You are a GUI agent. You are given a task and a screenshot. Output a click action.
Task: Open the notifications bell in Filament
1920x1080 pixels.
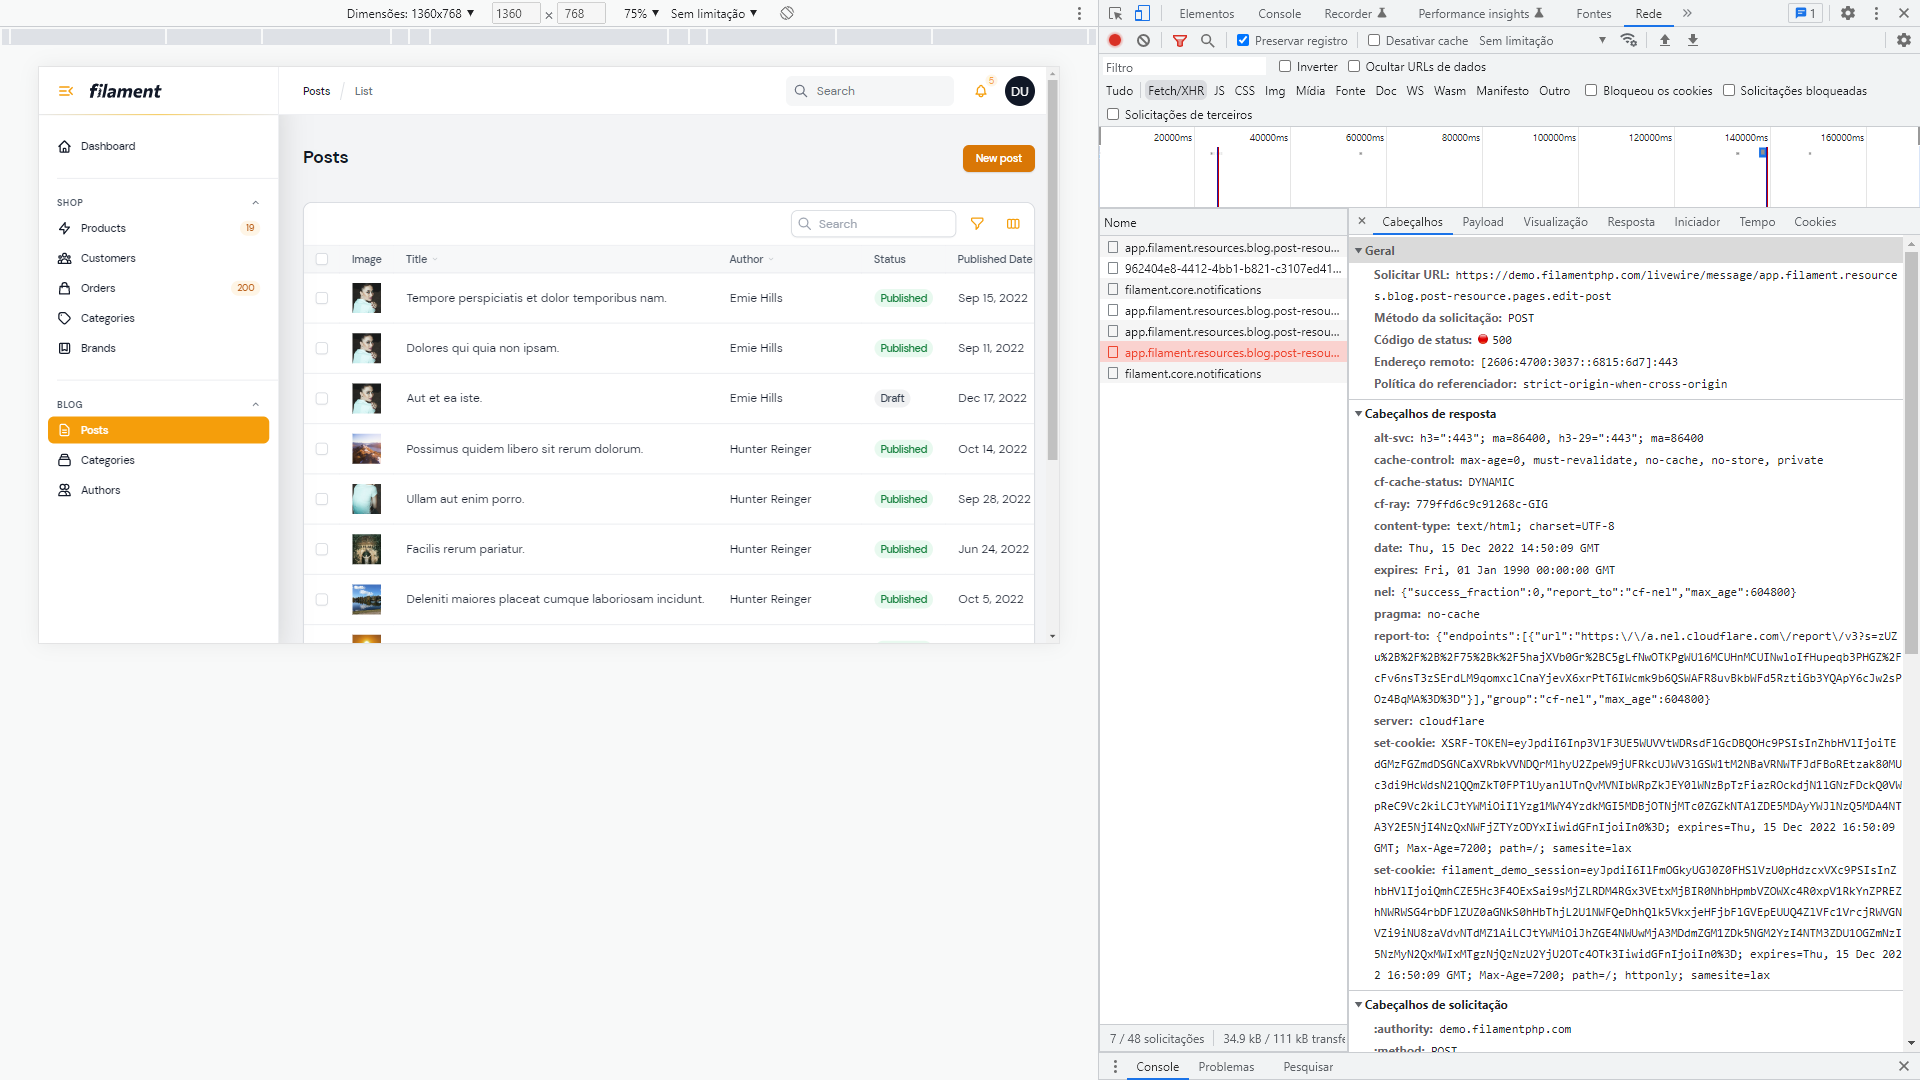(x=980, y=91)
